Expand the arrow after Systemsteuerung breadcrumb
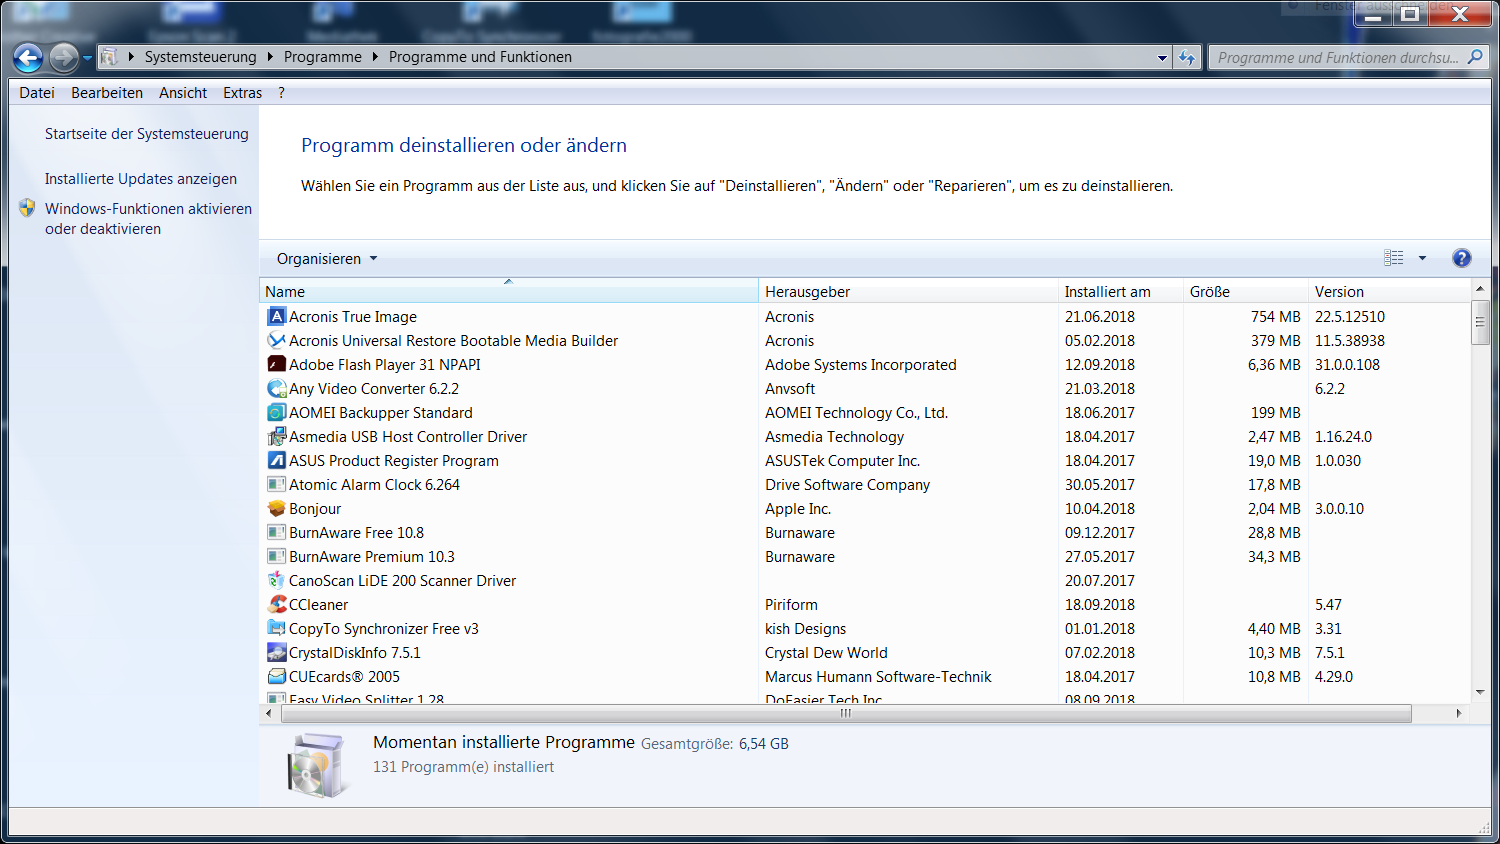This screenshot has height=844, width=1500. pos(270,57)
